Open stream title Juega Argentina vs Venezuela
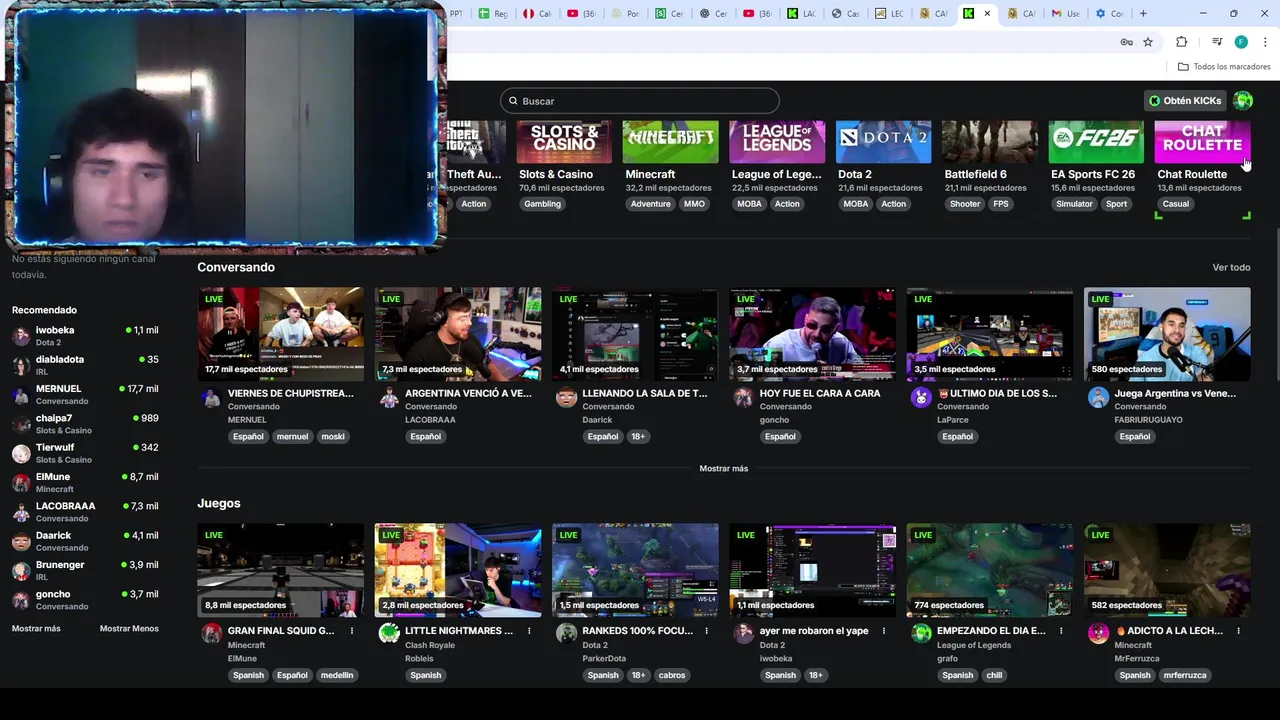Screen dimensions: 1280x720 (x=1175, y=394)
